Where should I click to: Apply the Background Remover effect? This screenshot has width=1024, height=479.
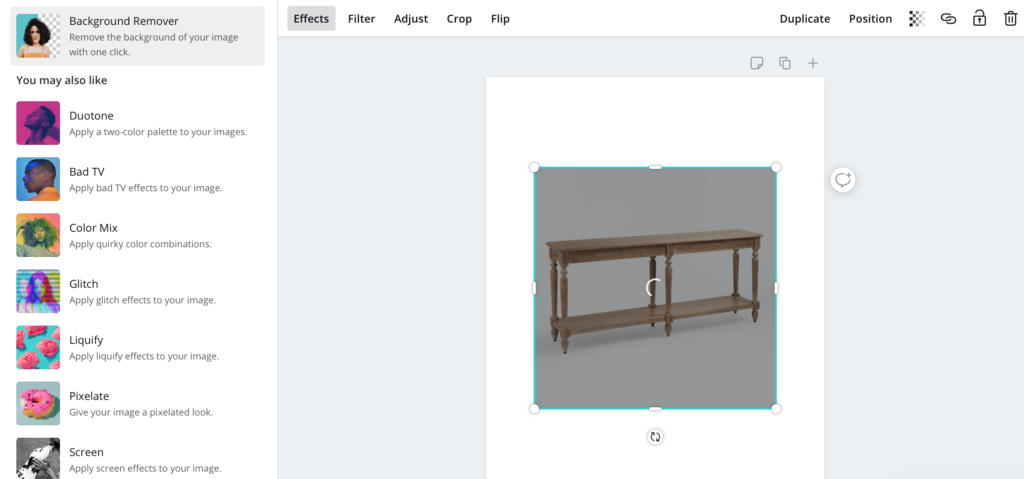[137, 36]
